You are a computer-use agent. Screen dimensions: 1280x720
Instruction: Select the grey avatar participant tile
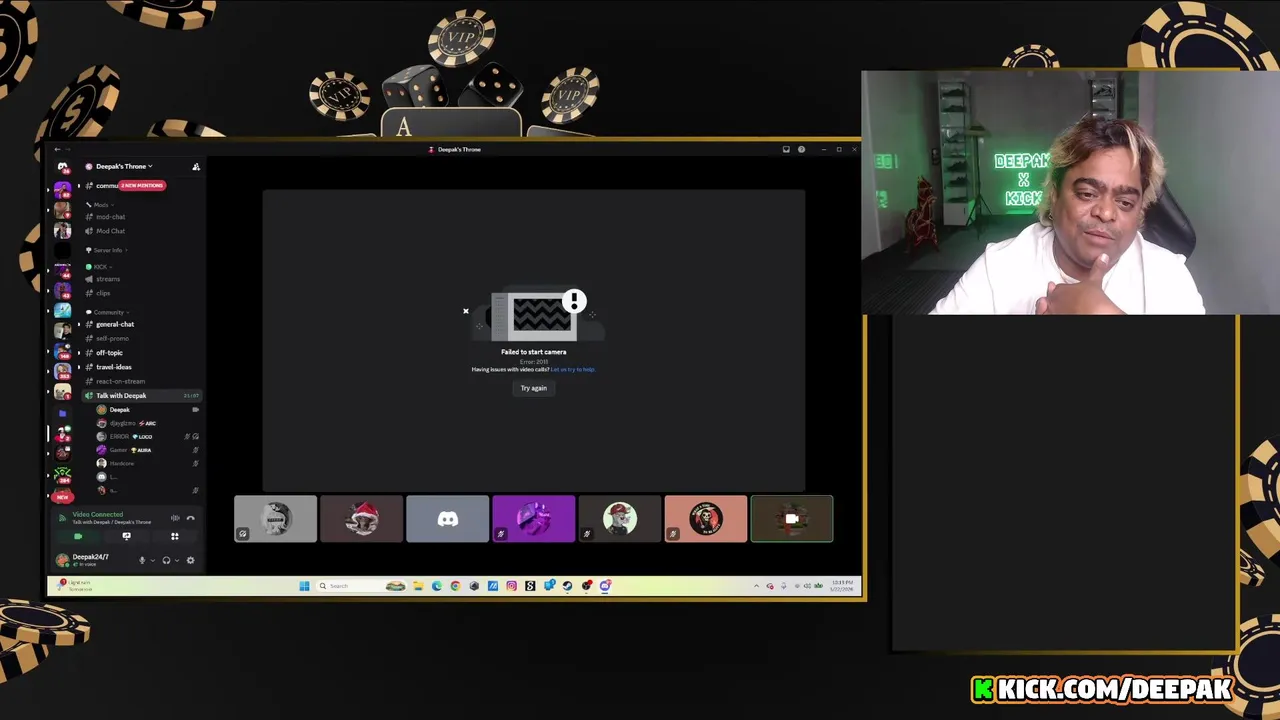pos(275,519)
